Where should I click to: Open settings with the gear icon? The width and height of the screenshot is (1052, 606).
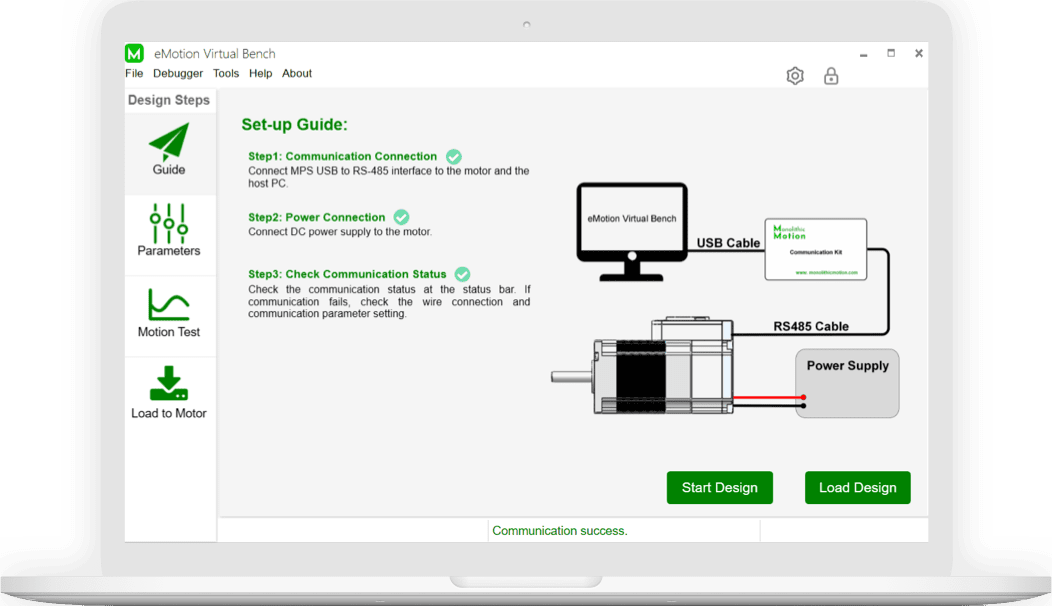[x=795, y=76]
